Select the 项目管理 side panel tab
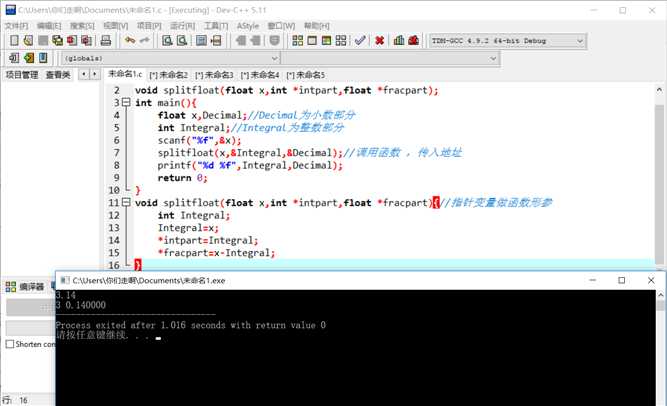 coord(22,75)
